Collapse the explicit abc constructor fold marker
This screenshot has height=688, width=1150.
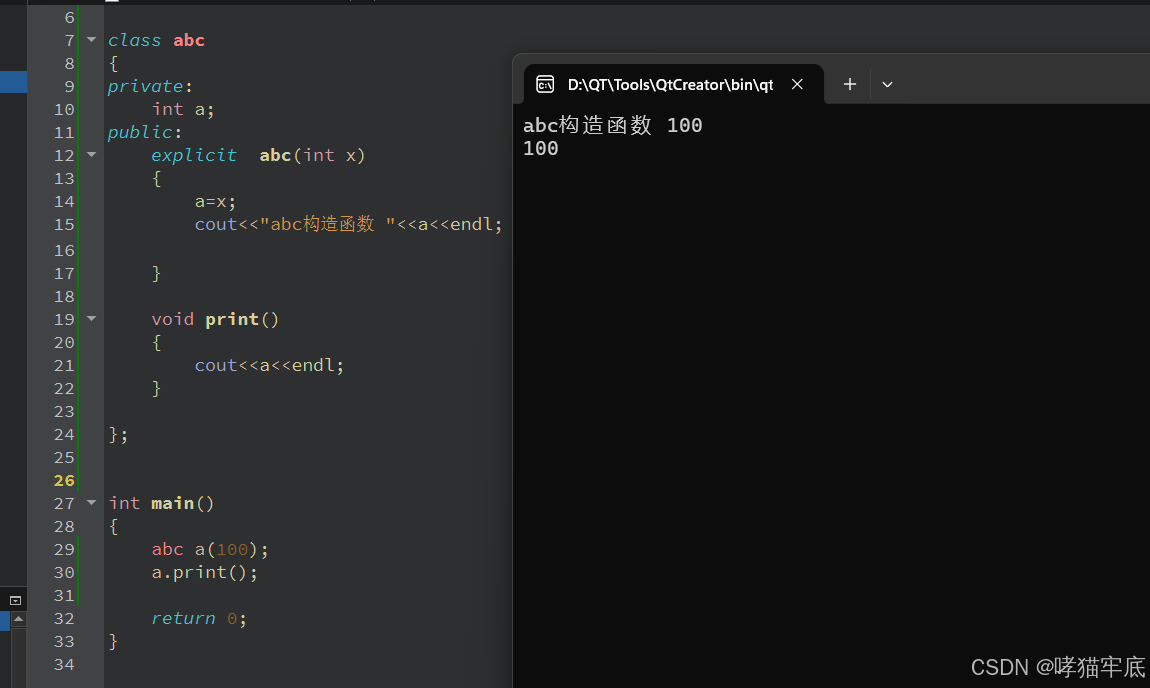(89, 154)
